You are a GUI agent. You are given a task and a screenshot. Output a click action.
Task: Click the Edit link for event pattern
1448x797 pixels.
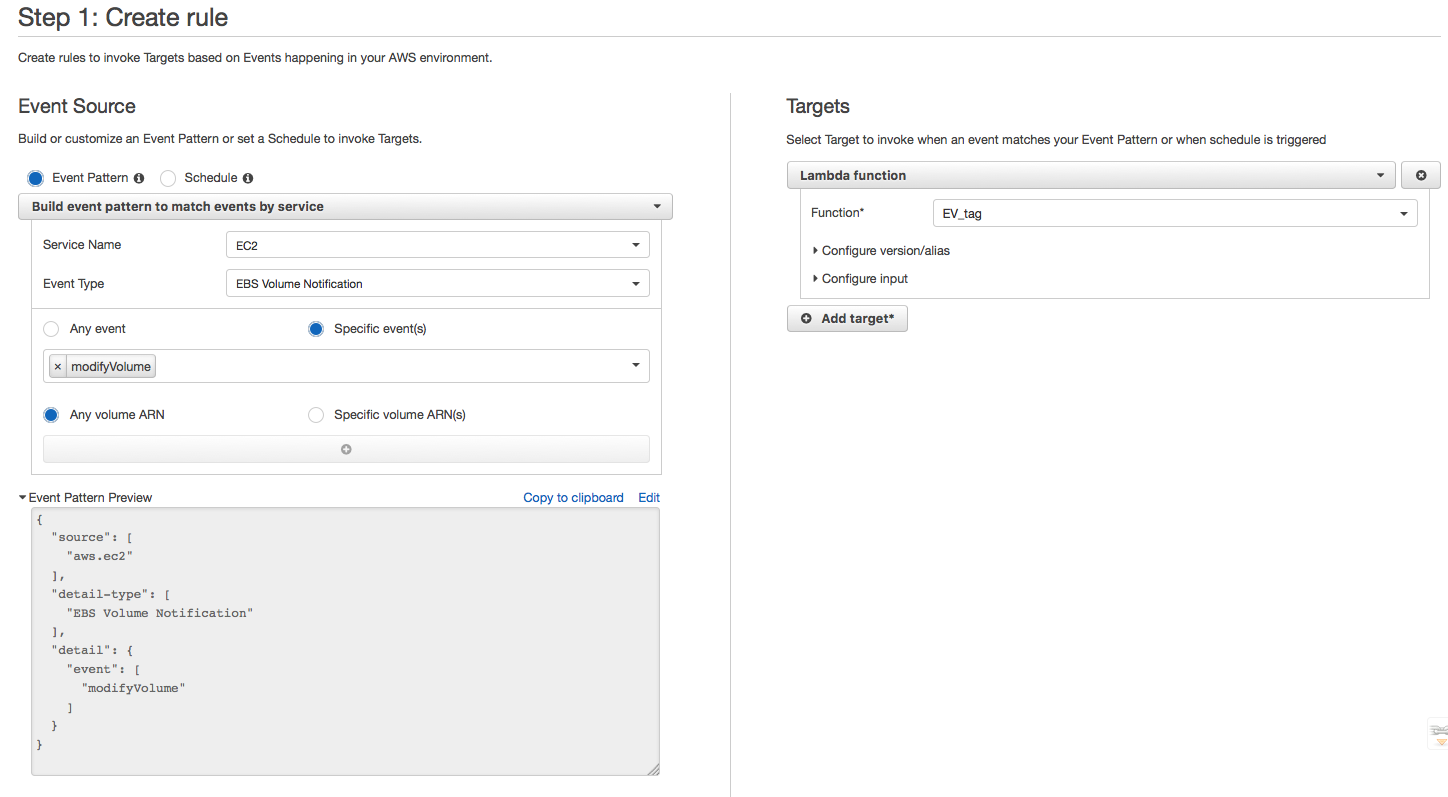coord(649,498)
